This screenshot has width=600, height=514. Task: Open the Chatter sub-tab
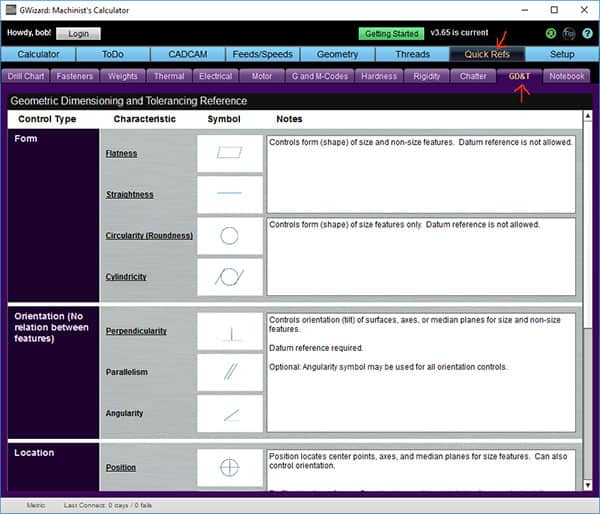click(x=473, y=76)
